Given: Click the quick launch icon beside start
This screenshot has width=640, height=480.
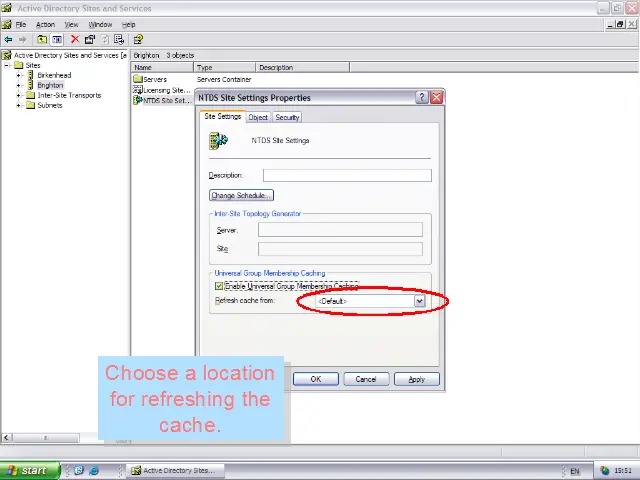Looking at the screenshot, I should click(78, 470).
